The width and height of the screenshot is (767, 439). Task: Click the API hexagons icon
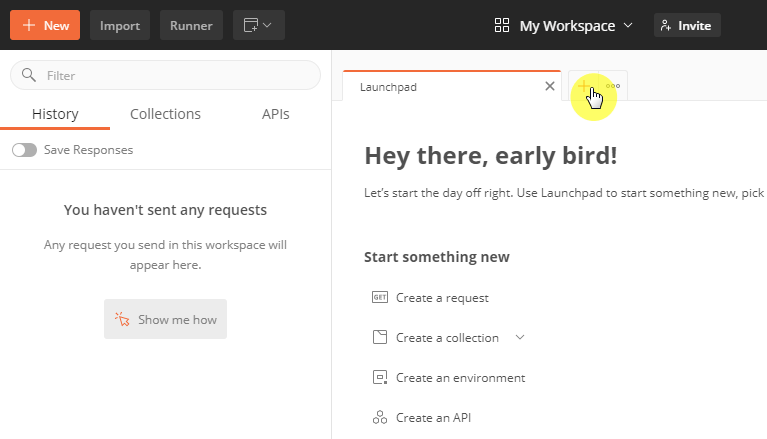(380, 417)
